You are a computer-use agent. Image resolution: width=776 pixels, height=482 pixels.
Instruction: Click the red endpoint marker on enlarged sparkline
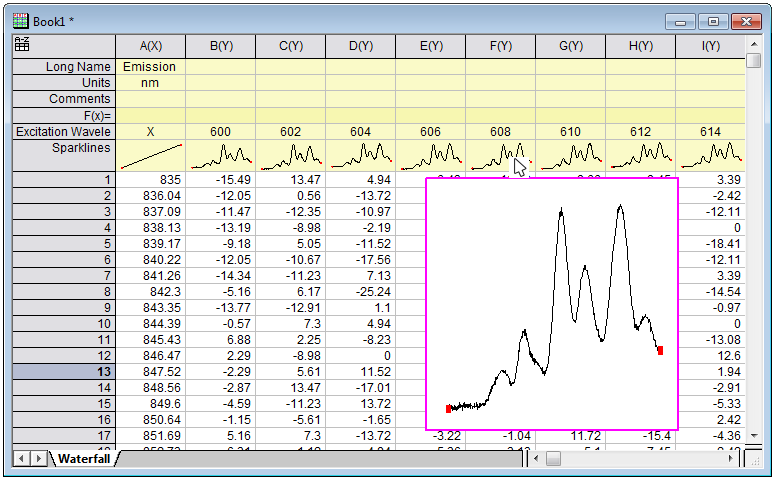click(x=660, y=350)
